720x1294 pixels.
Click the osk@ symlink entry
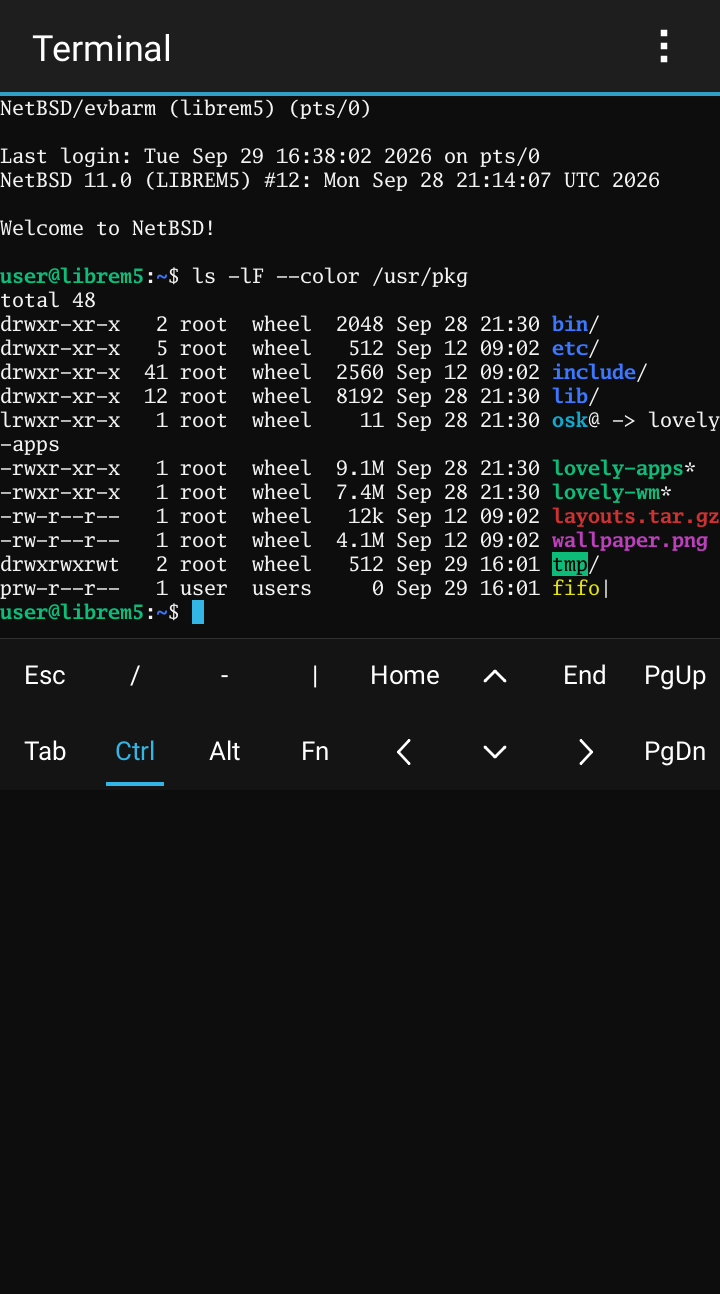[576, 420]
